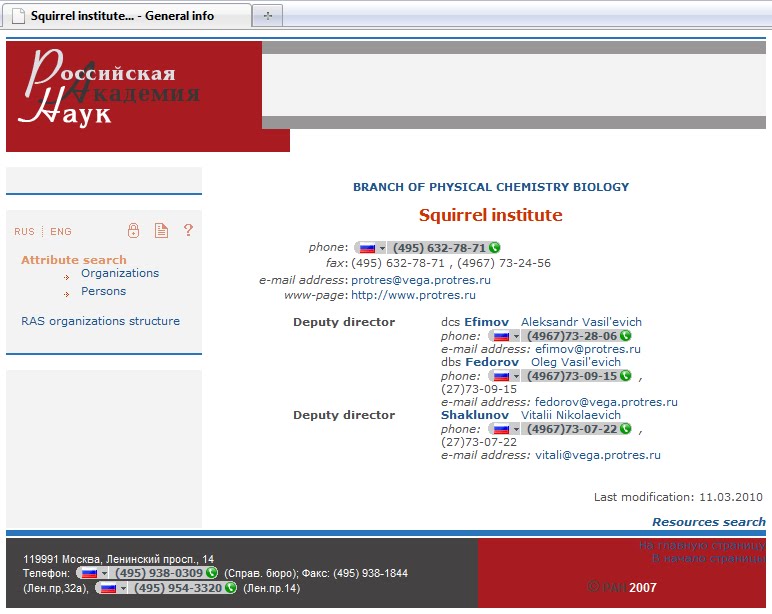Open a new browser tab

pyautogui.click(x=267, y=16)
